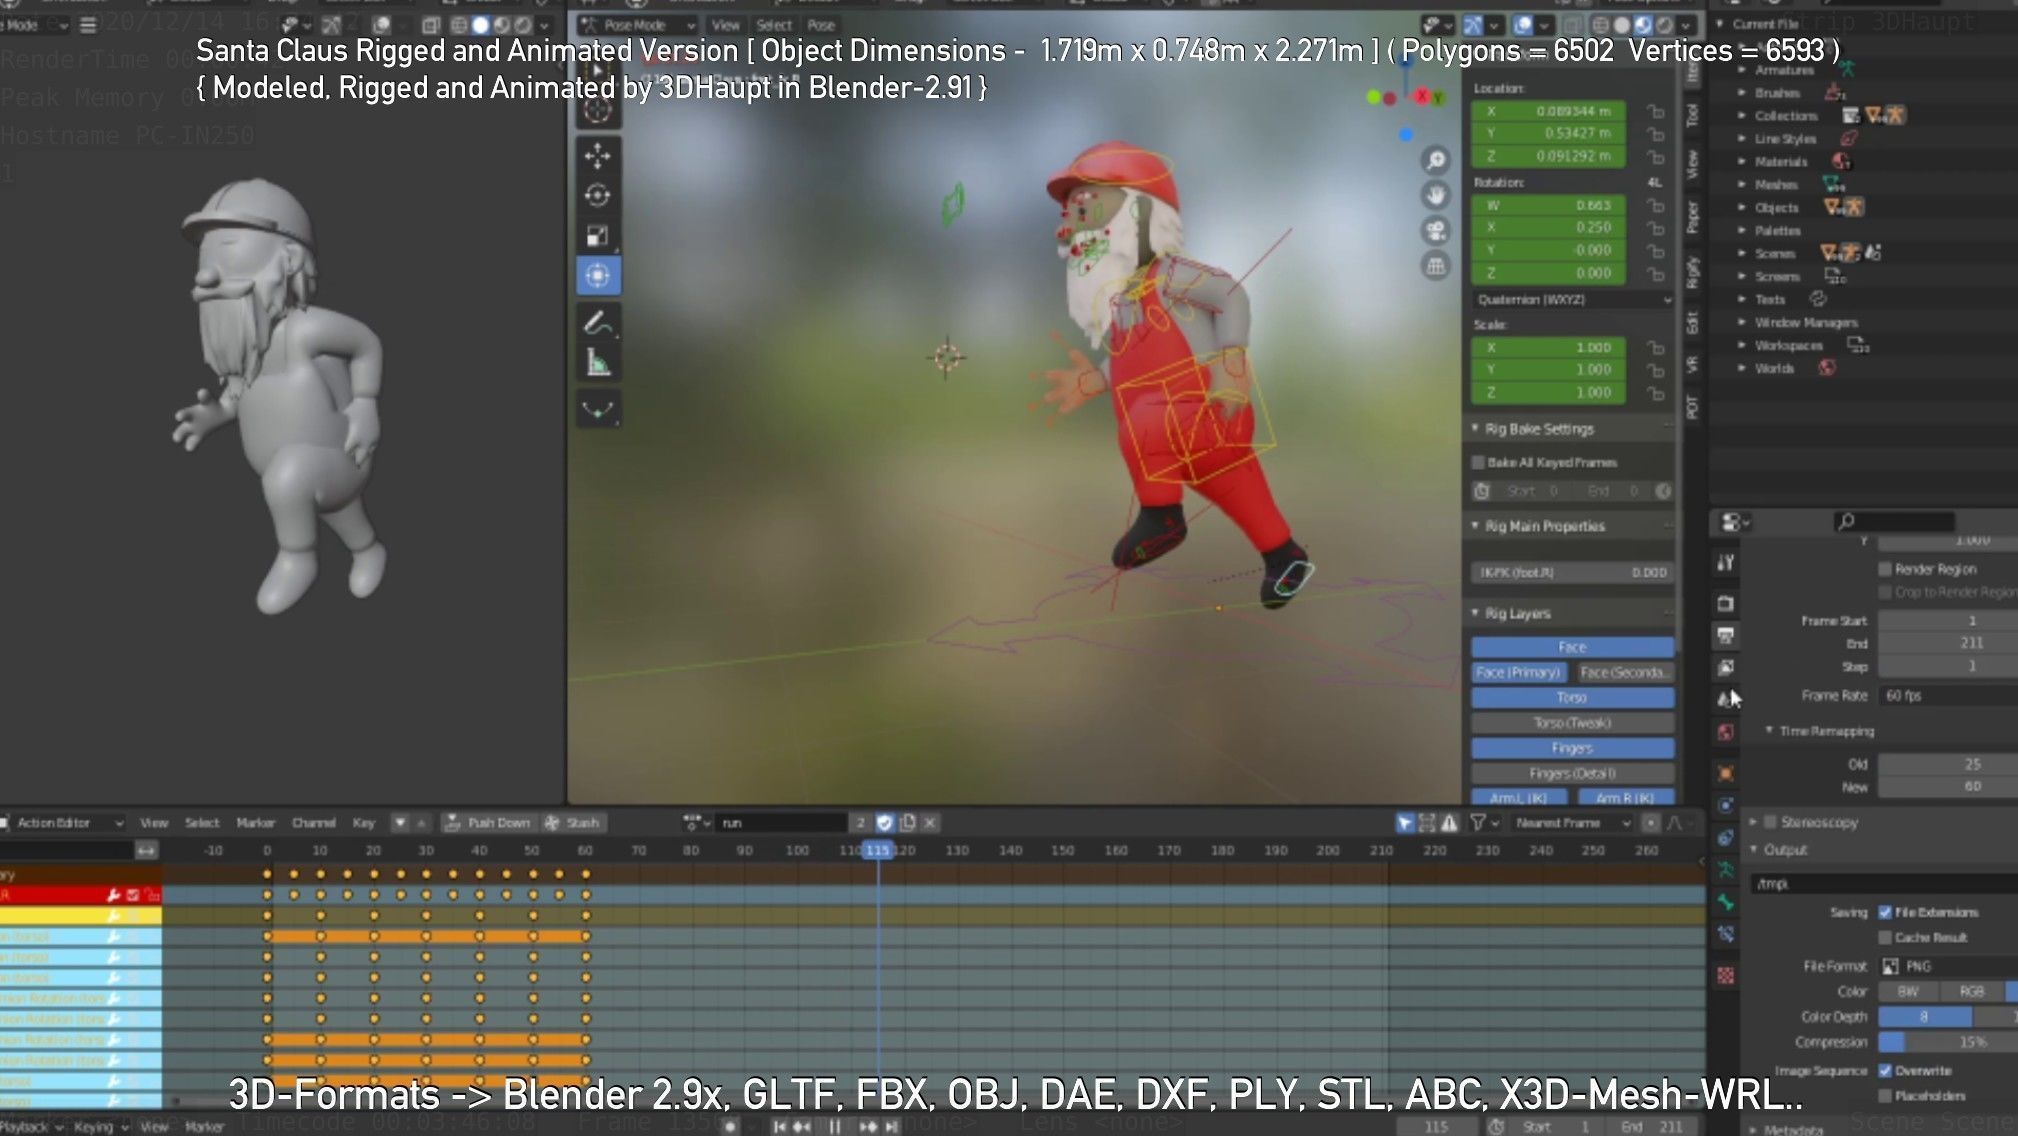
Task: Click the fake user shield icon for action
Action: coord(884,822)
